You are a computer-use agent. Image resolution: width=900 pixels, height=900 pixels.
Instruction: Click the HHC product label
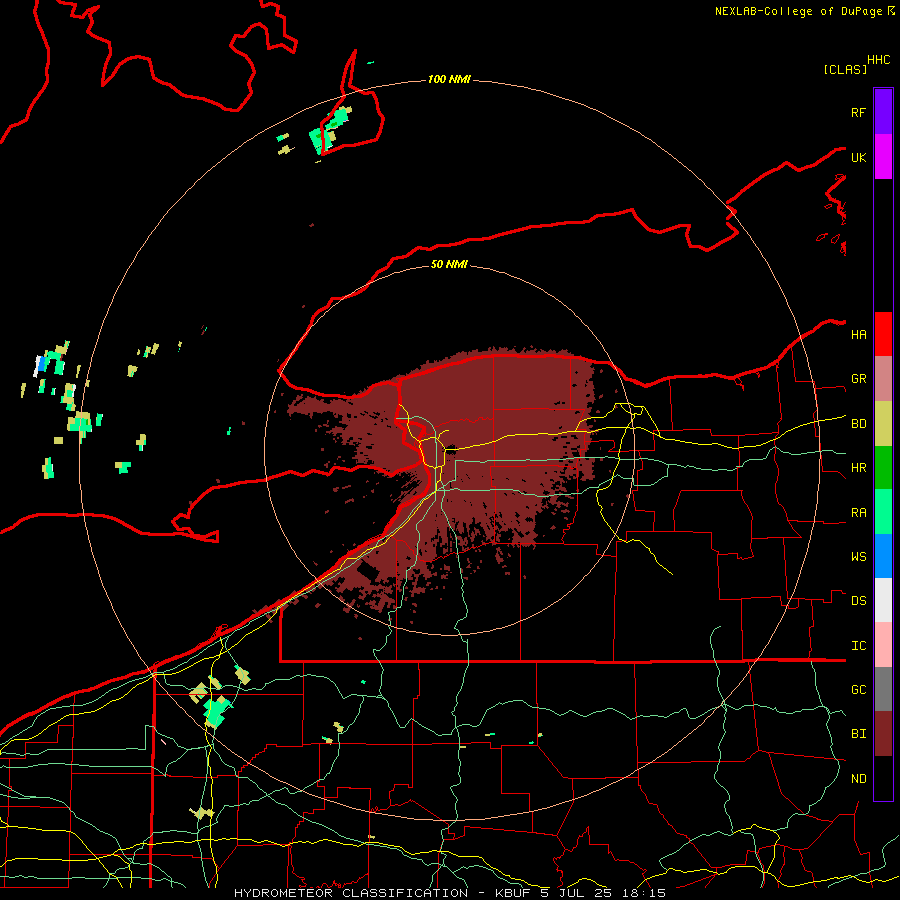click(x=878, y=60)
